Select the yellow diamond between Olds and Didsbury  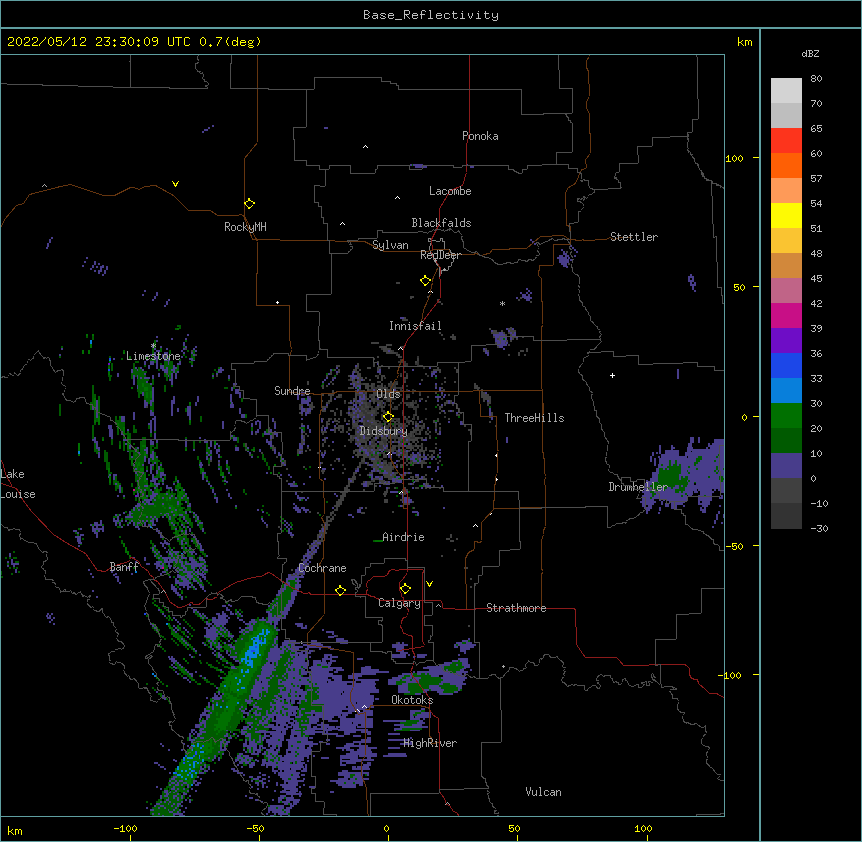tap(388, 416)
